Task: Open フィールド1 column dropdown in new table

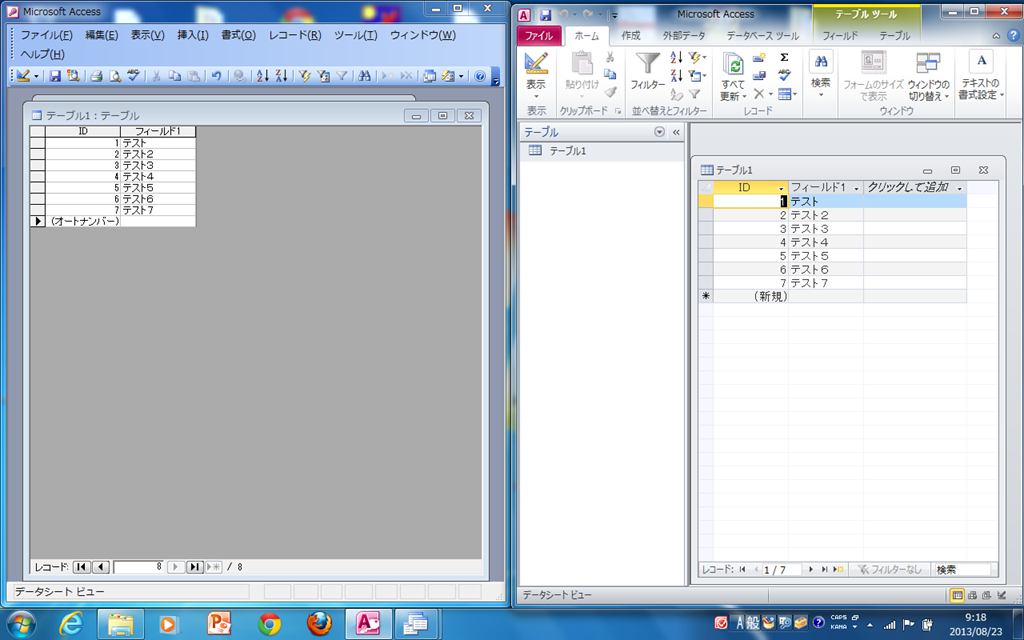Action: tap(856, 189)
